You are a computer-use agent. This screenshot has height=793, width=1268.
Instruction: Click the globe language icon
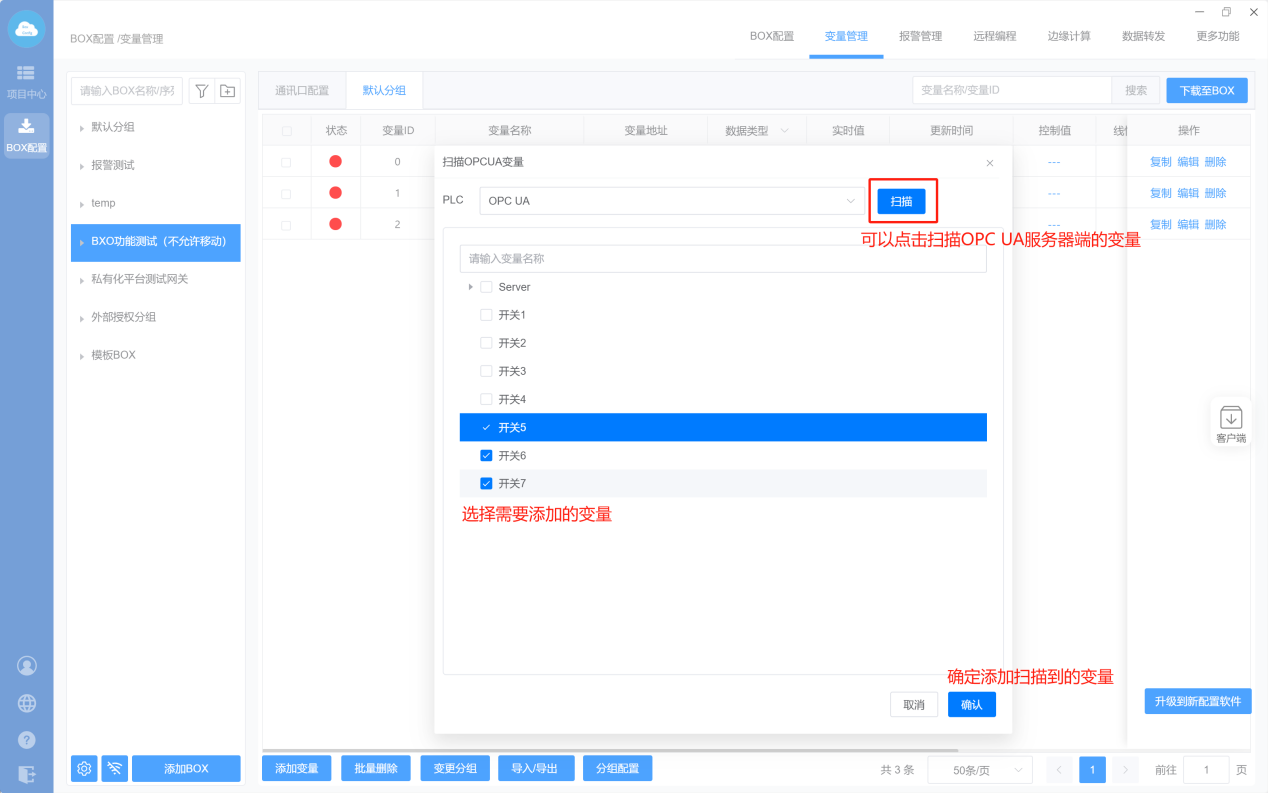click(x=27, y=703)
